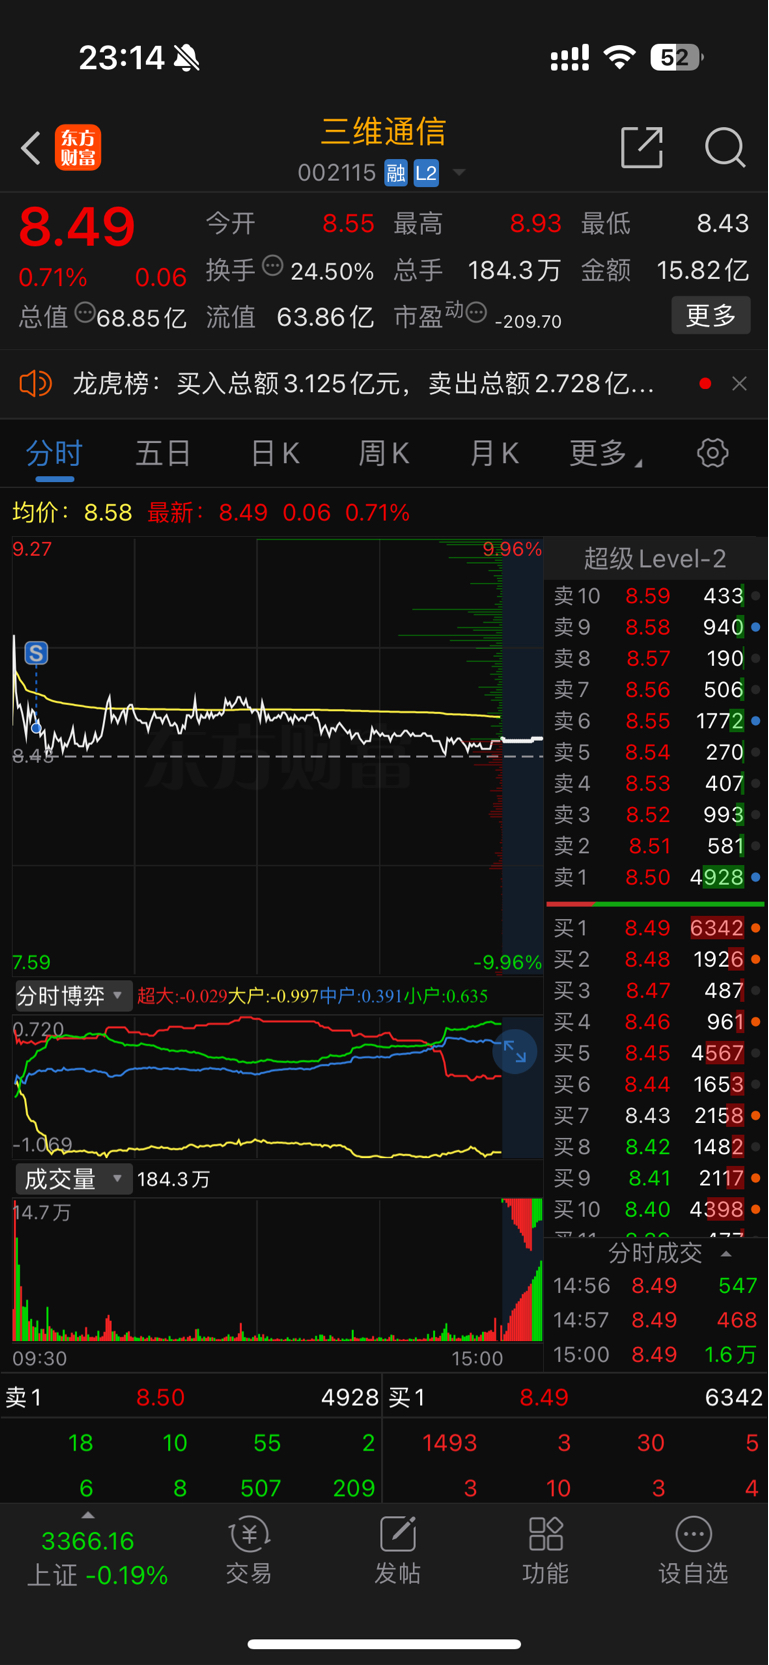Select the 买1 order row at 8.49
The width and height of the screenshot is (769, 1665).
(x=655, y=928)
